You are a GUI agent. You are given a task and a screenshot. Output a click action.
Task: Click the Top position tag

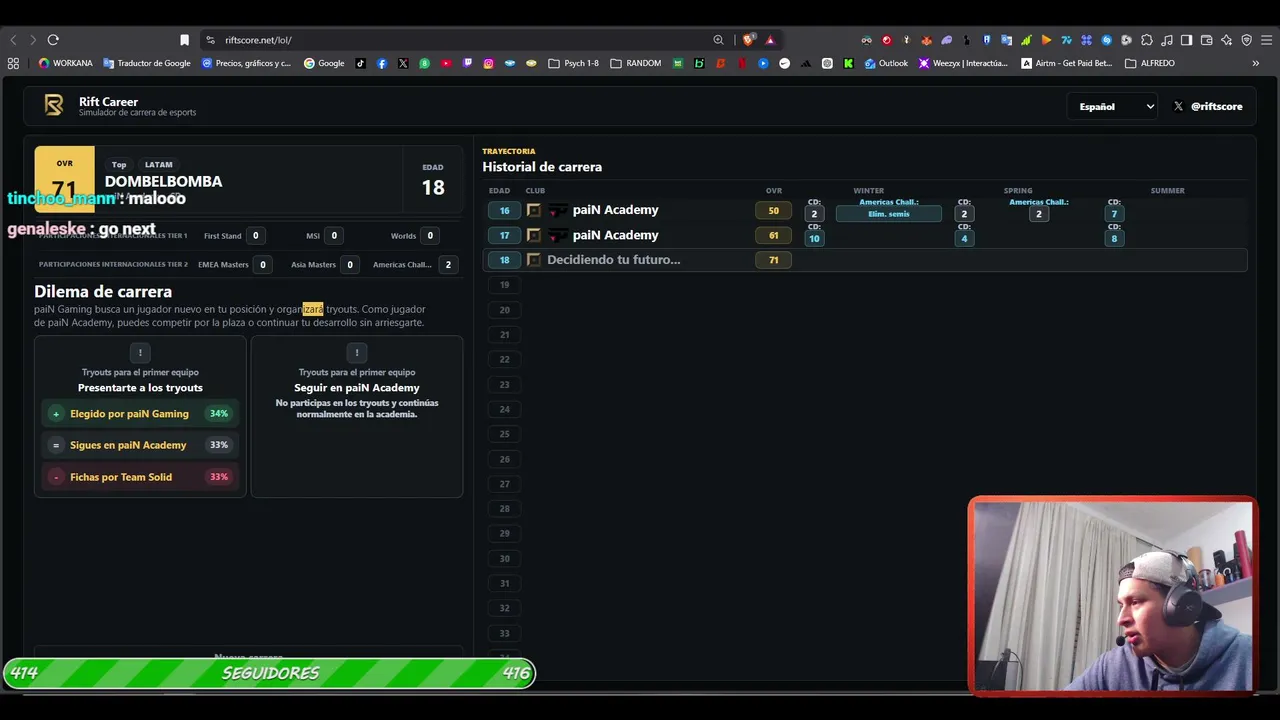pyautogui.click(x=119, y=165)
